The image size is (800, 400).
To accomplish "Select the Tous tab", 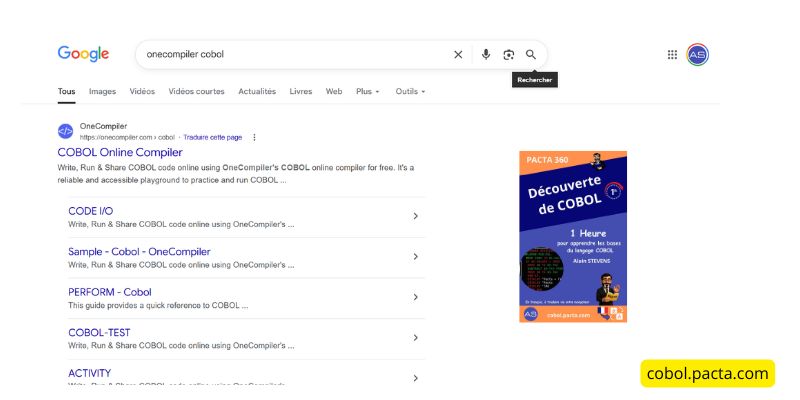I will 66,91.
